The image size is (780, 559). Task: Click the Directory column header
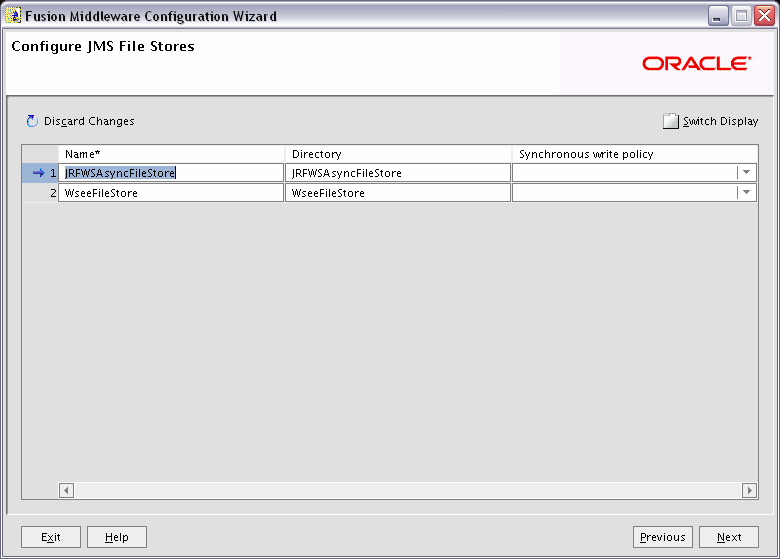[398, 154]
